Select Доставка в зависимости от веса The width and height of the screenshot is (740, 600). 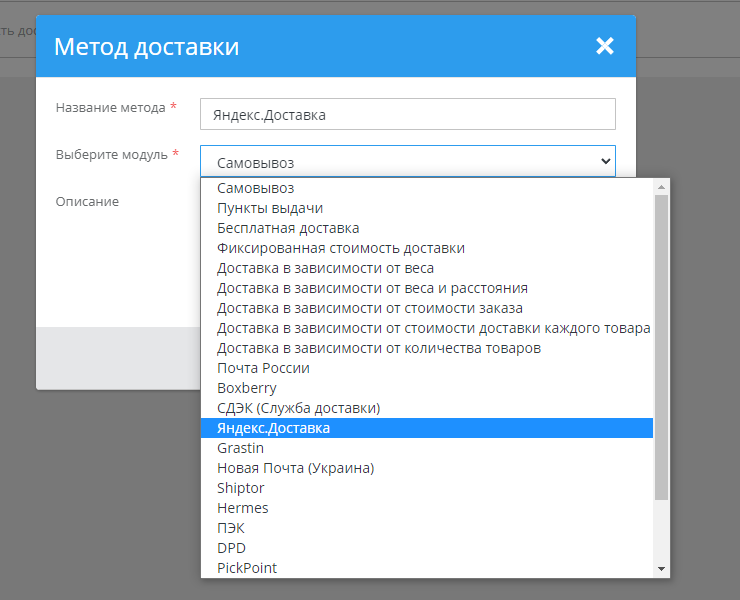(x=325, y=268)
